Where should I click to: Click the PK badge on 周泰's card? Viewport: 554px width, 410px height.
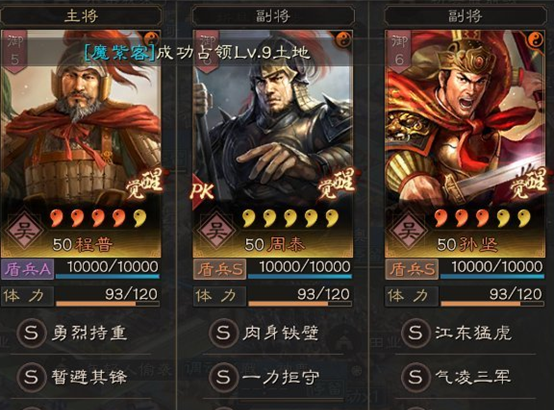click(x=202, y=191)
